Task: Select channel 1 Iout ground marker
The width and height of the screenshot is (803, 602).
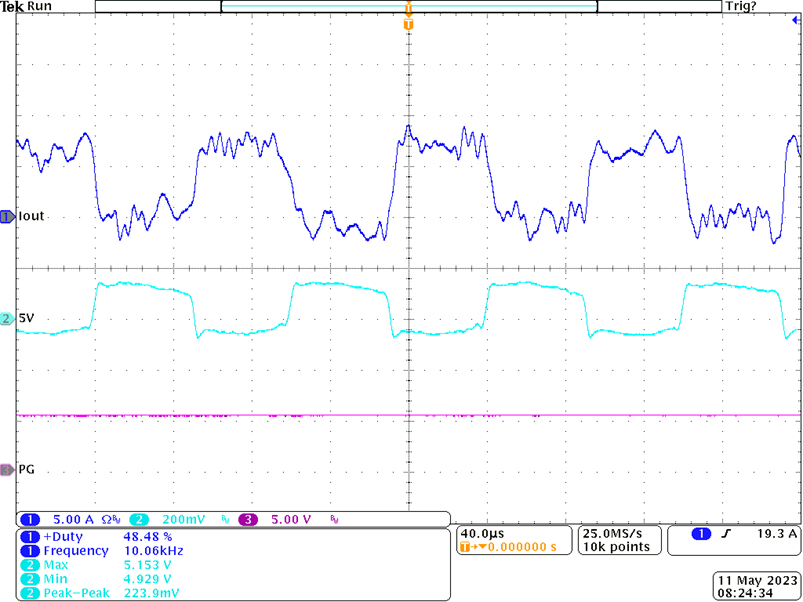Action: point(8,216)
